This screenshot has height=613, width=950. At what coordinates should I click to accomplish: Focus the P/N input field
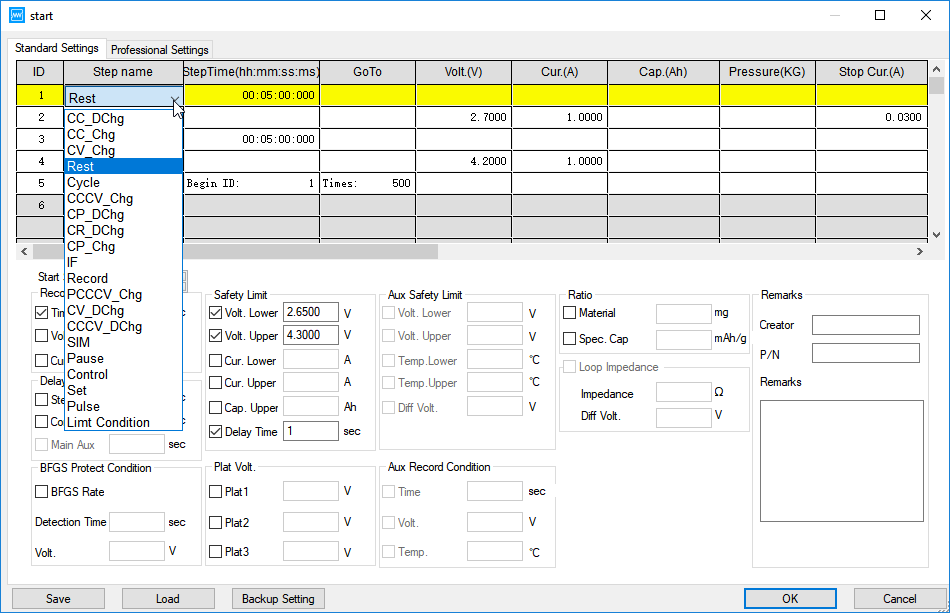click(866, 353)
